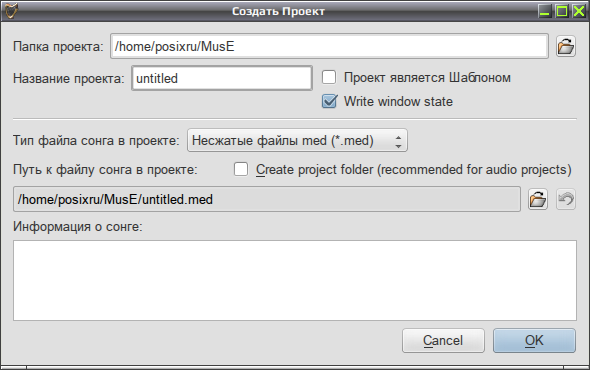Focus the Папка проекта path field
590x370 pixels.
click(329, 46)
